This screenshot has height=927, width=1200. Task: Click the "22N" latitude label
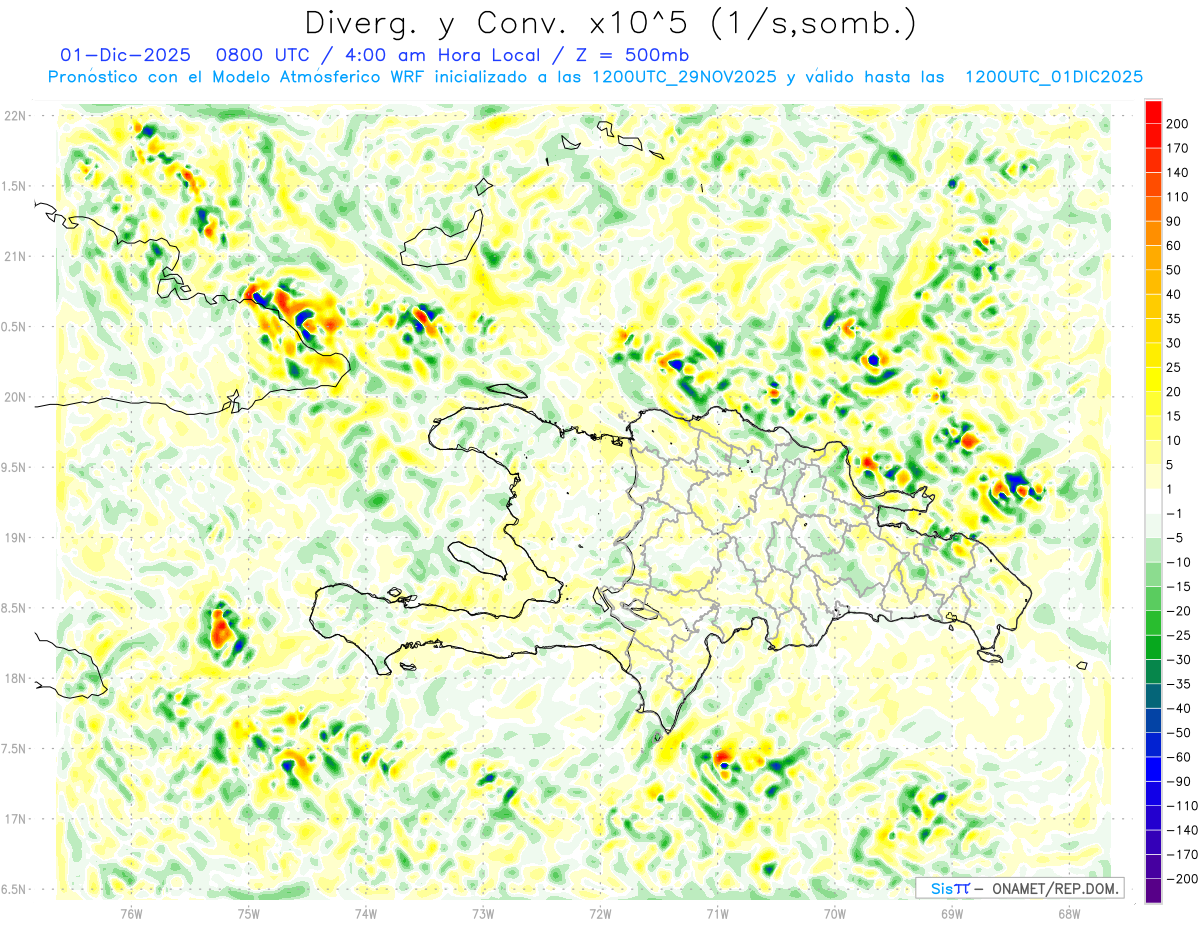[17, 116]
